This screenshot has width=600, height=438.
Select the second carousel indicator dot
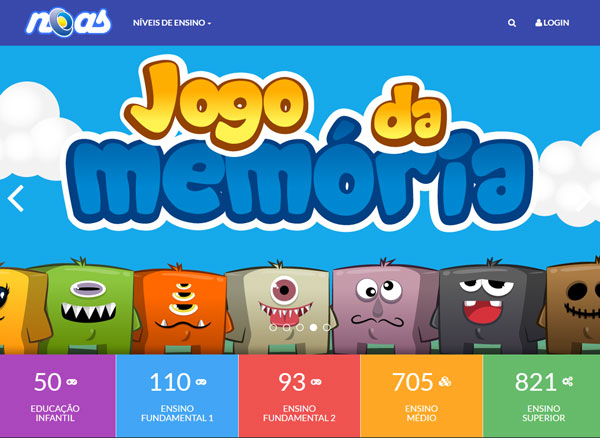(286, 327)
